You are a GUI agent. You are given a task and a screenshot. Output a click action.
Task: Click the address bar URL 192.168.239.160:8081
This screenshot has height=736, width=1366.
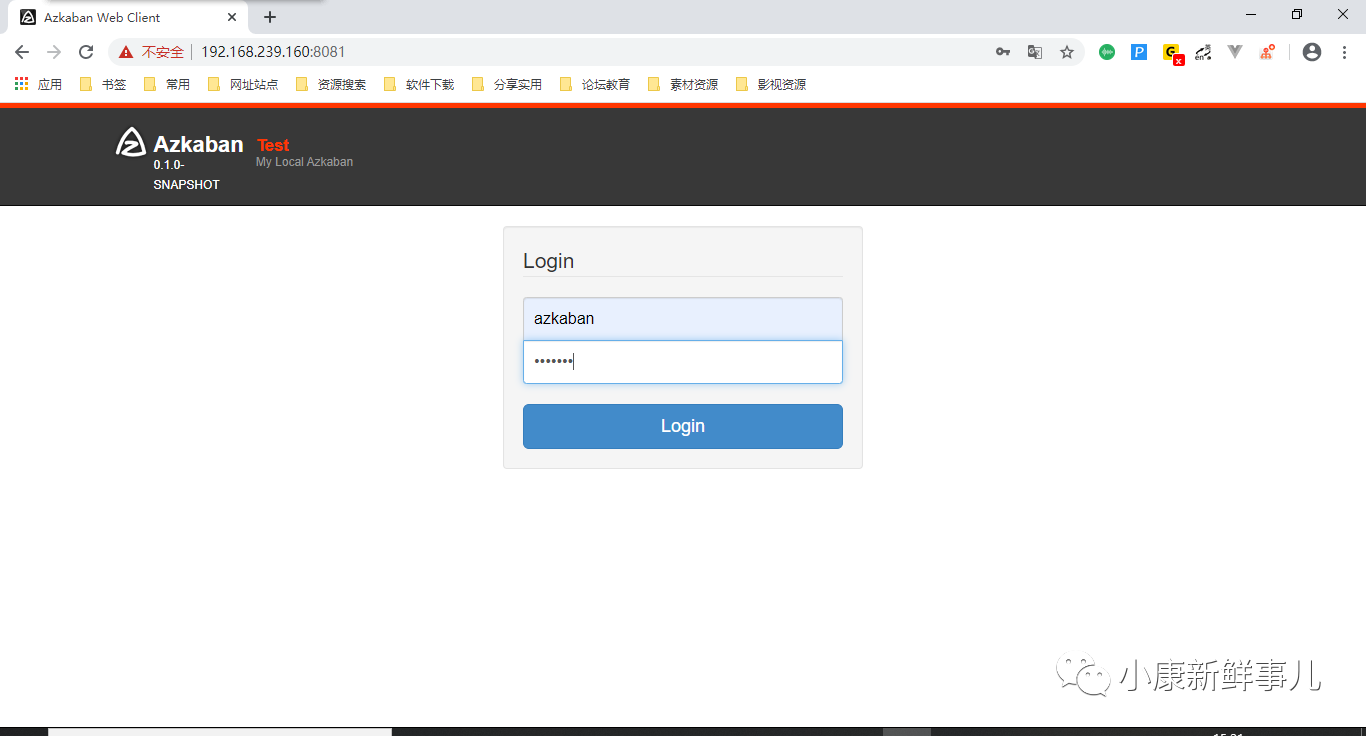[x=273, y=52]
